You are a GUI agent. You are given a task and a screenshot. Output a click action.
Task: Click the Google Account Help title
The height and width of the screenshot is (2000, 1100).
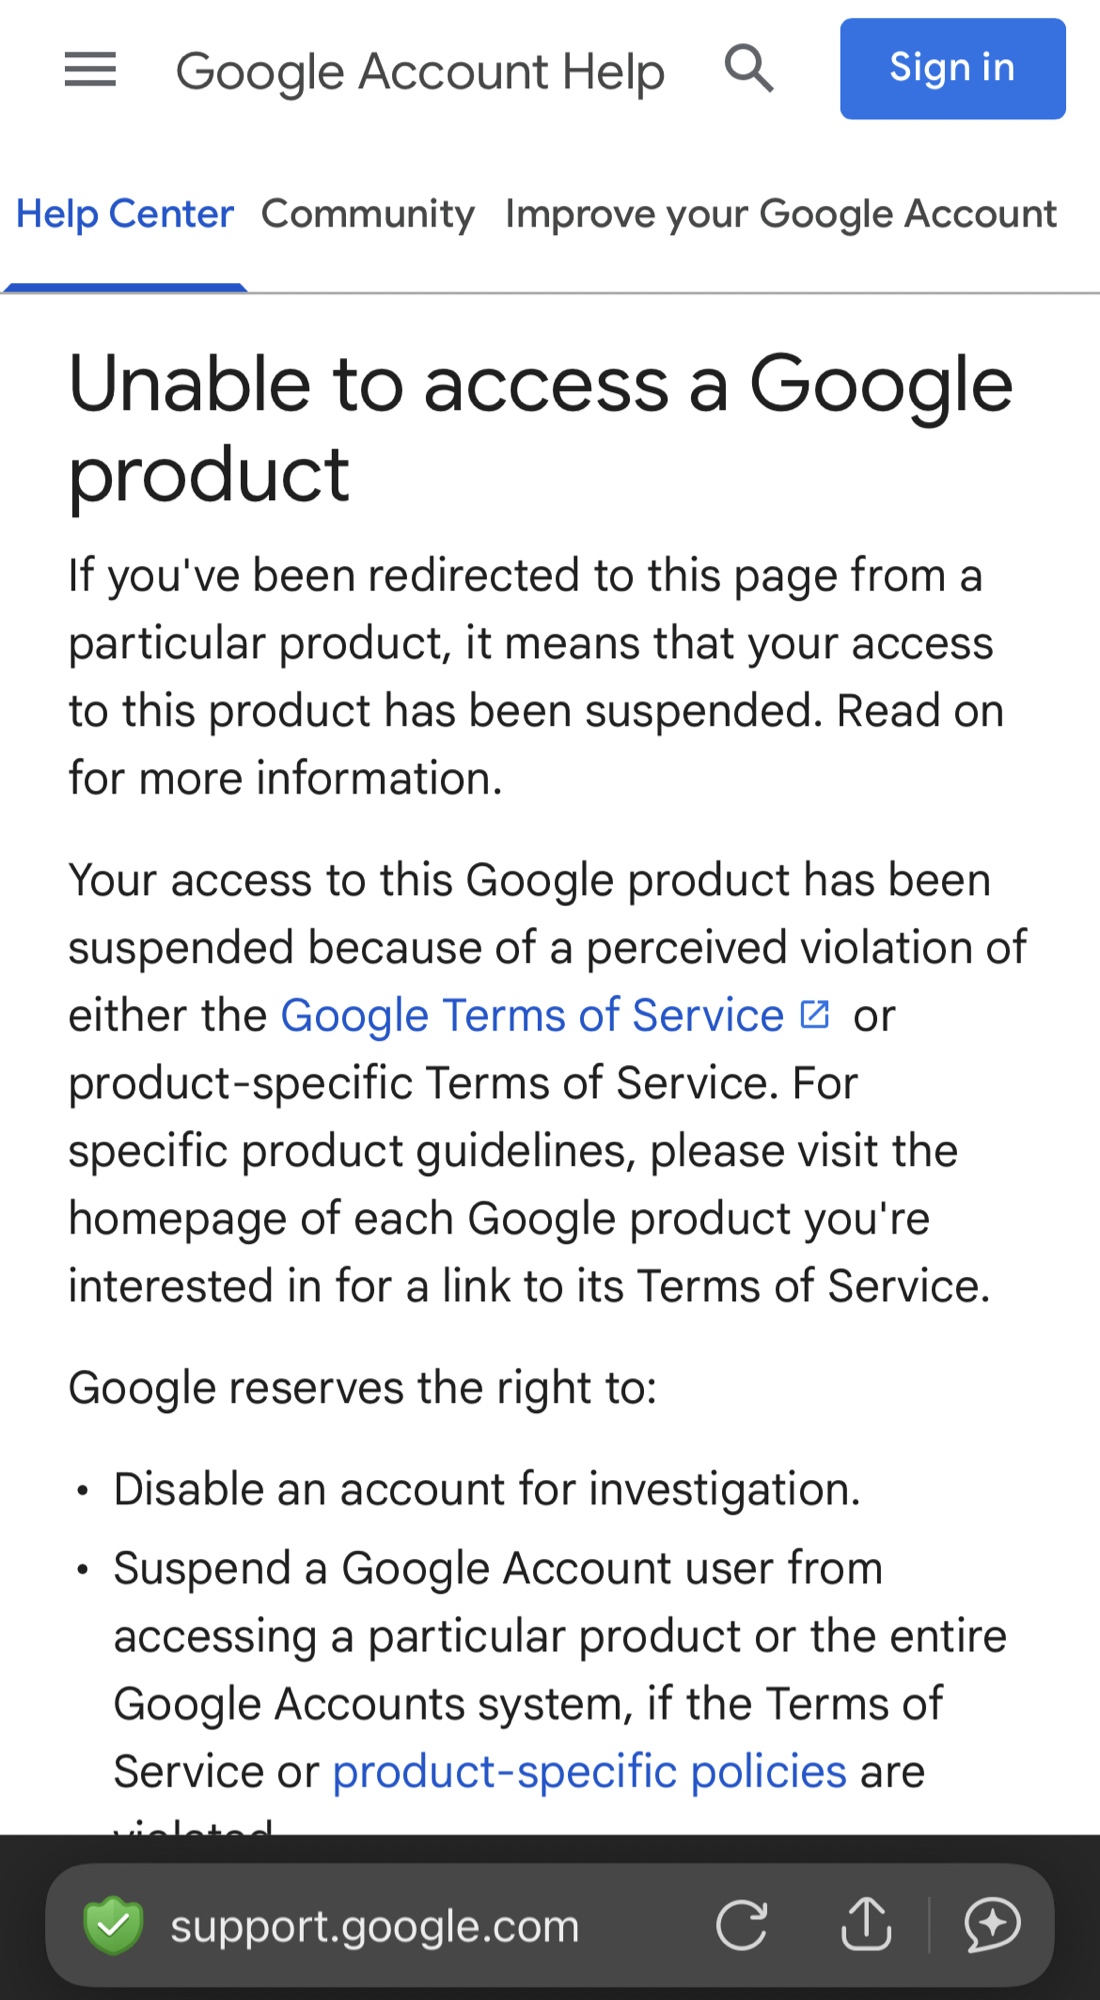pyautogui.click(x=420, y=72)
